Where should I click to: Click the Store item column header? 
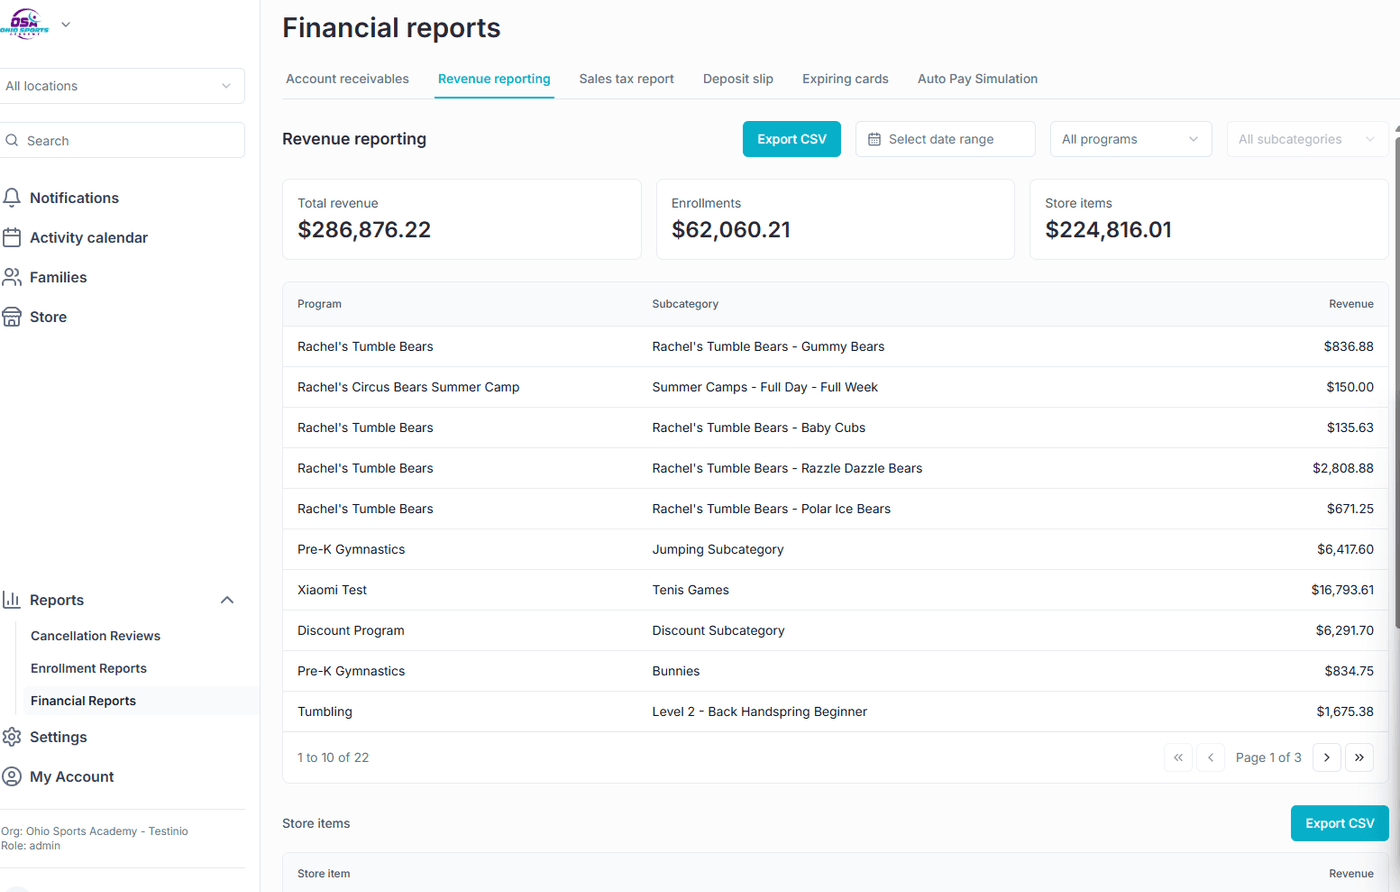point(324,874)
